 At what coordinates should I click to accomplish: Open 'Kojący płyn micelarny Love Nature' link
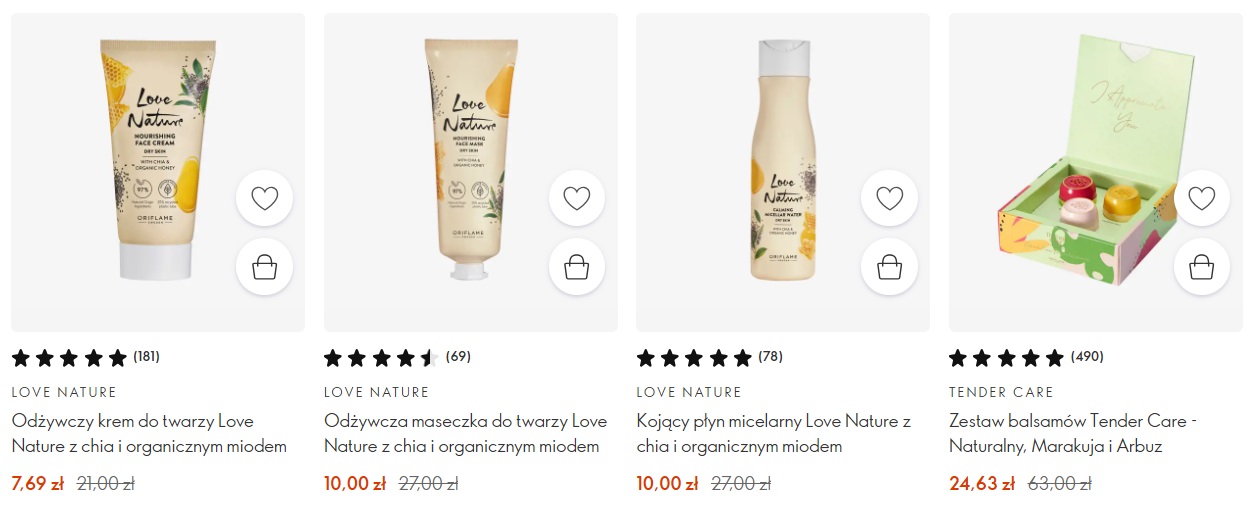774,434
